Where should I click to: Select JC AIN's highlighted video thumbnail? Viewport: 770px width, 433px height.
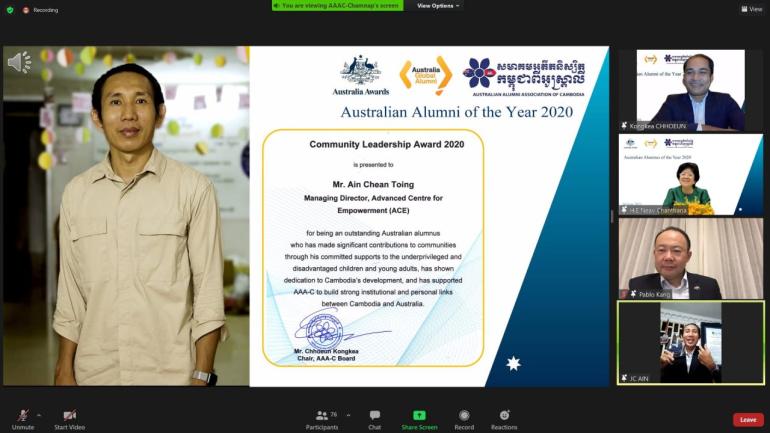click(x=690, y=343)
